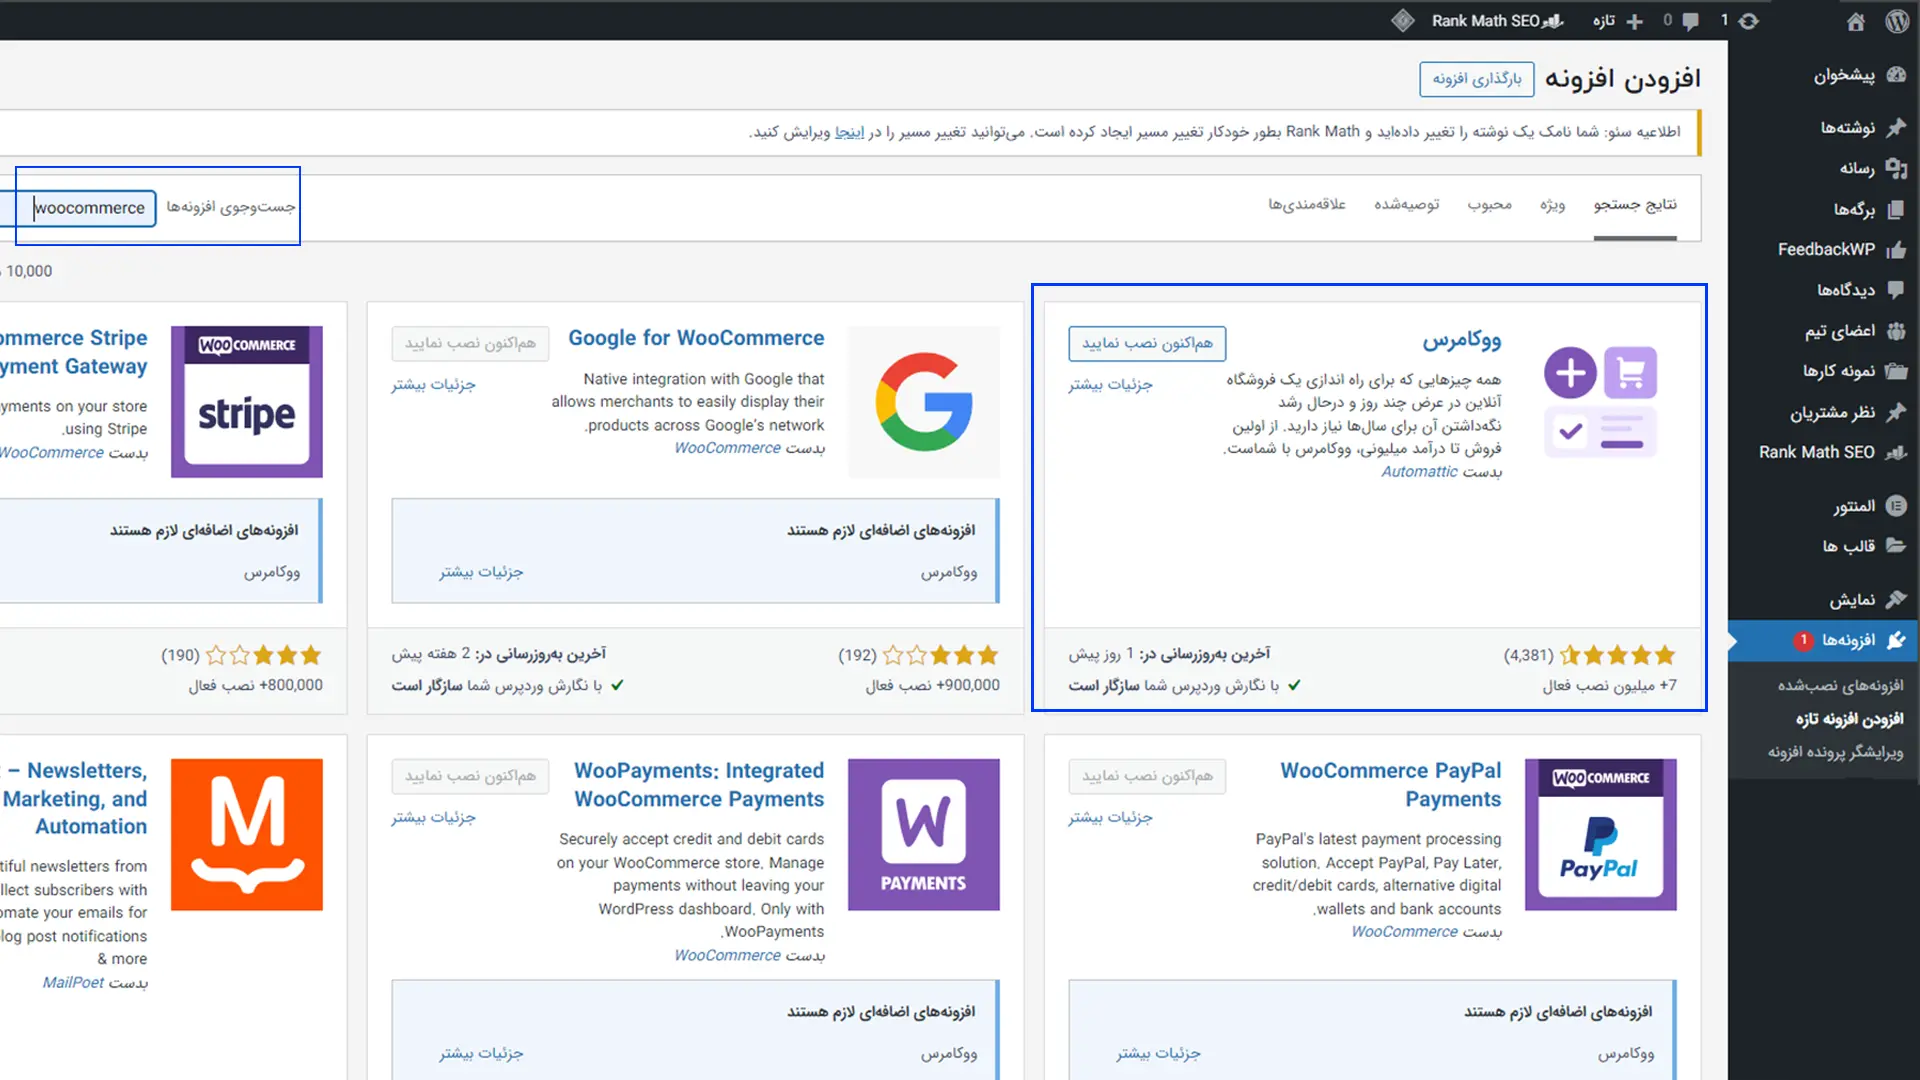1920x1080 pixels.
Task: Open جزئیات بیشتر in Google for WooCommerce dependency box
Action: point(481,572)
